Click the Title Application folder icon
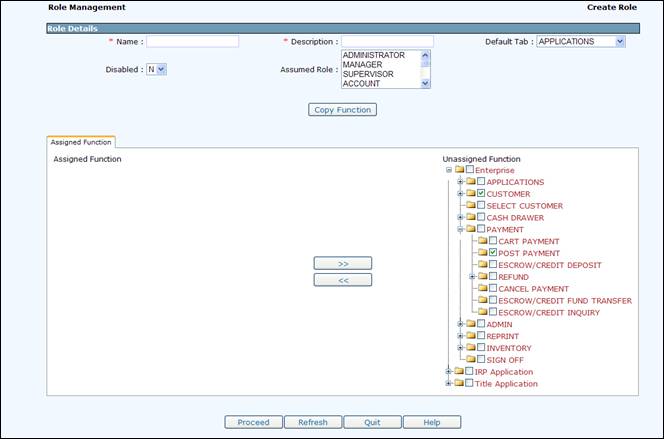Image resolution: width=664 pixels, height=439 pixels. coord(458,384)
